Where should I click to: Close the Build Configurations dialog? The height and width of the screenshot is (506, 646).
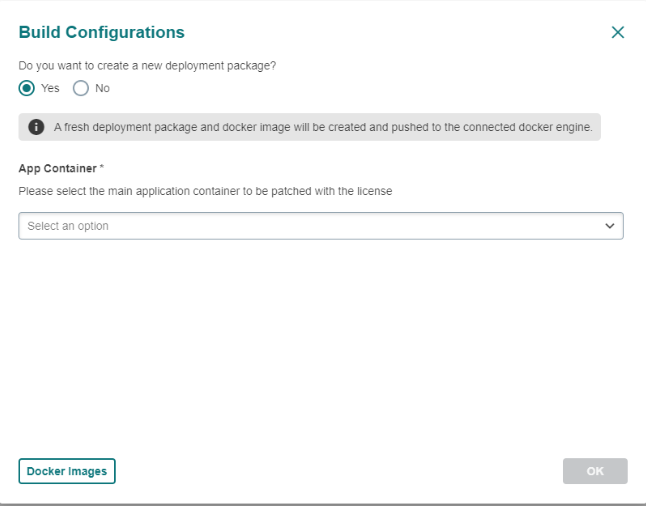[617, 32]
